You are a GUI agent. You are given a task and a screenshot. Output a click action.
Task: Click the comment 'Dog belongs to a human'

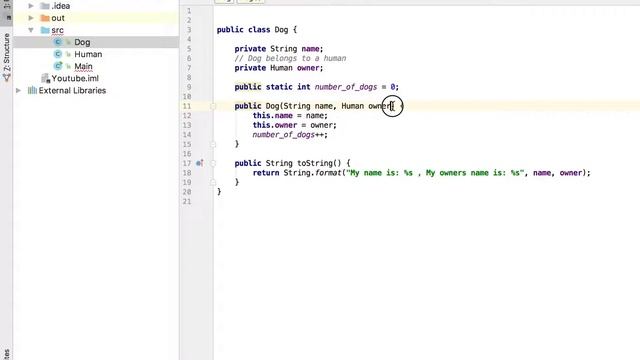tap(290, 58)
